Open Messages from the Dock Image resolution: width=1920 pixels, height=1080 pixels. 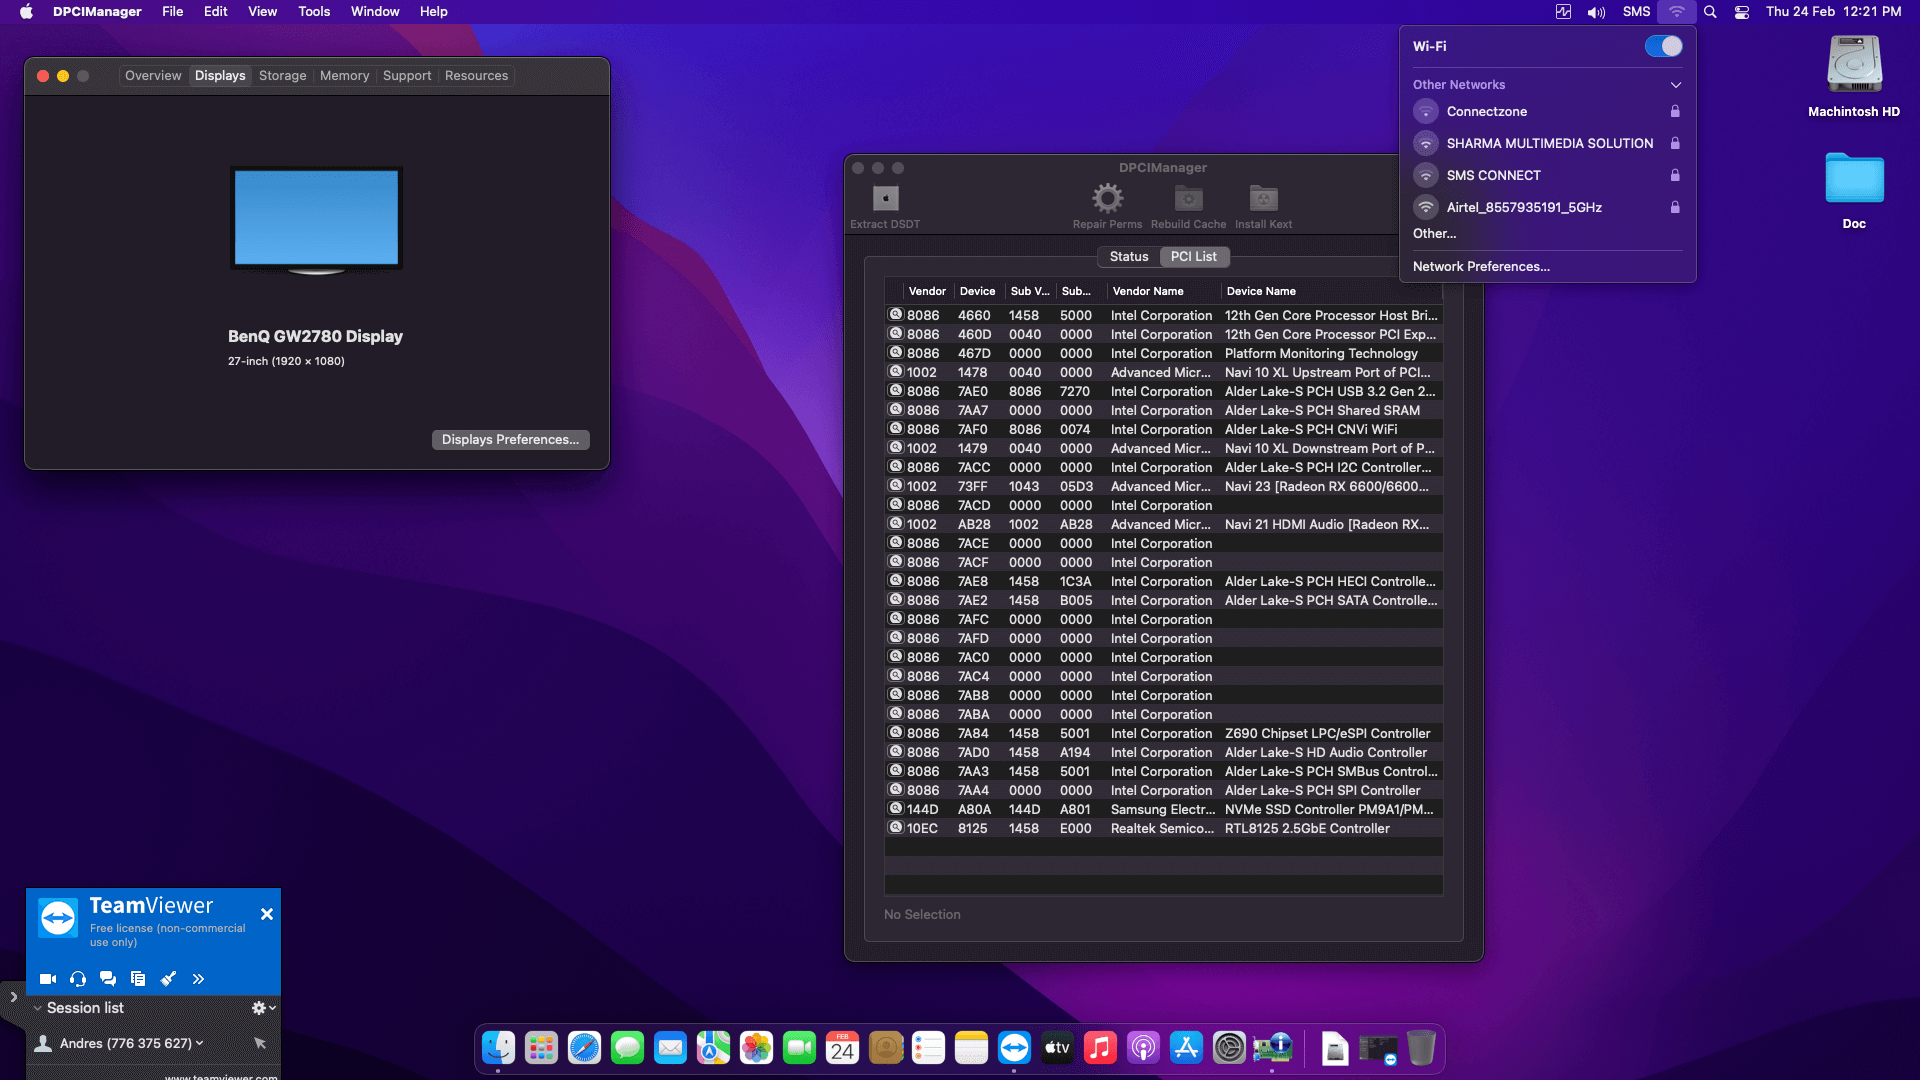click(x=627, y=1048)
